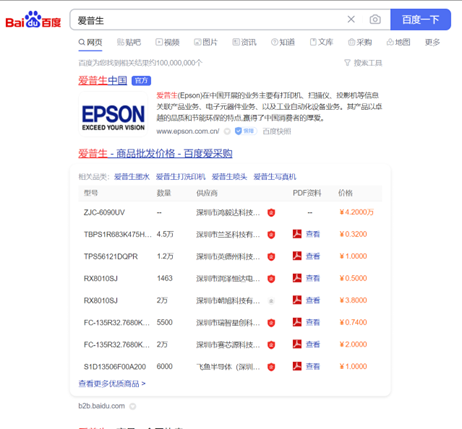Select related category 爱普生写真机

pyautogui.click(x=275, y=177)
